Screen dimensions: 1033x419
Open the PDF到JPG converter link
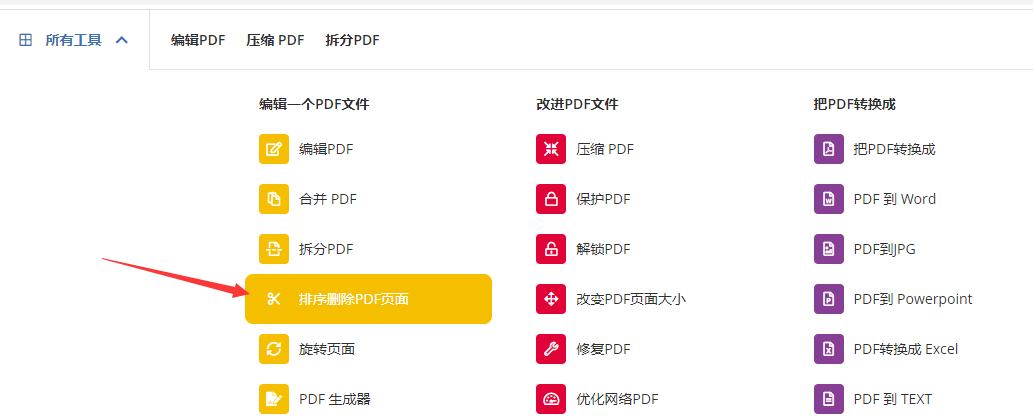885,249
